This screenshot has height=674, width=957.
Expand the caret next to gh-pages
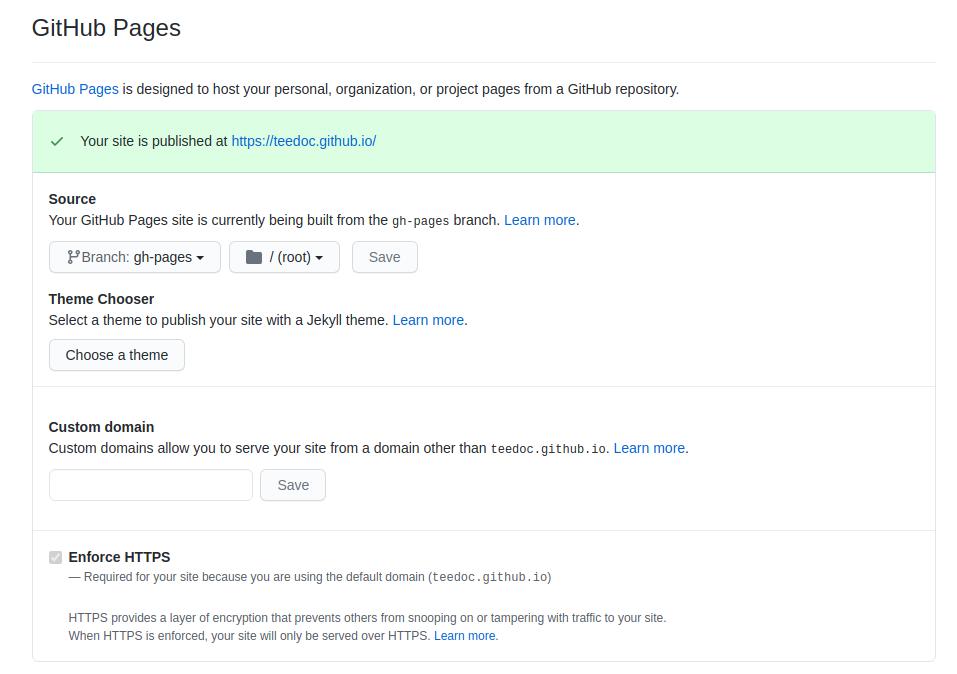coord(200,258)
